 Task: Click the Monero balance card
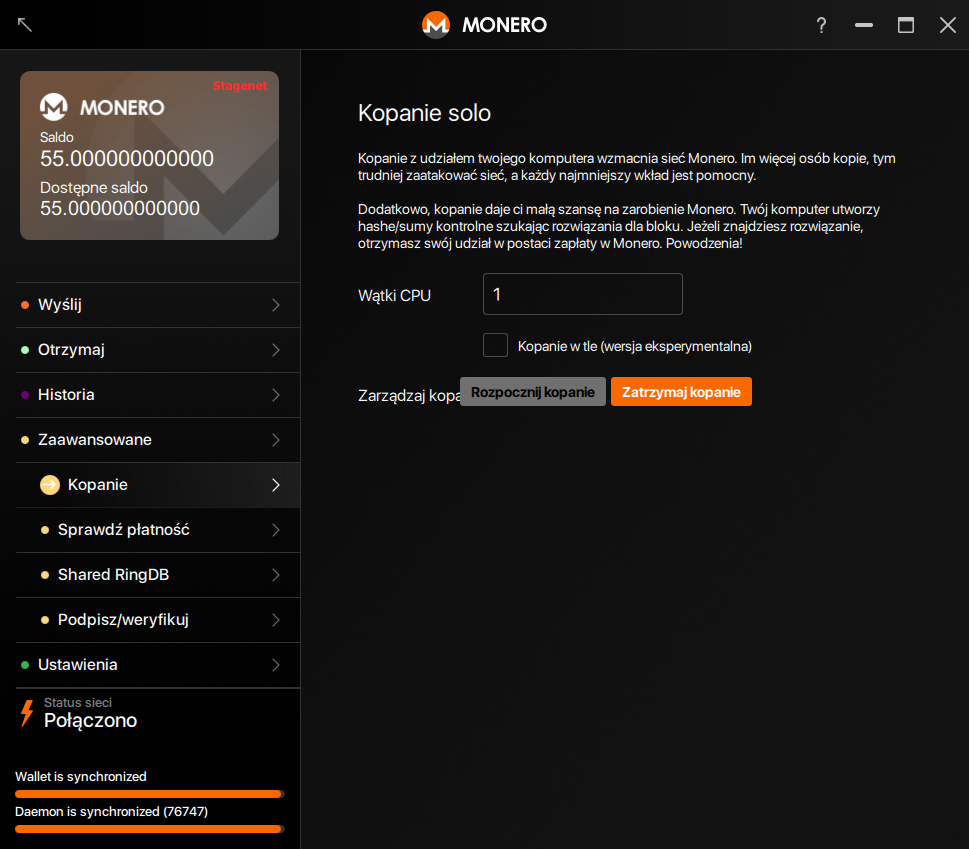pyautogui.click(x=150, y=155)
